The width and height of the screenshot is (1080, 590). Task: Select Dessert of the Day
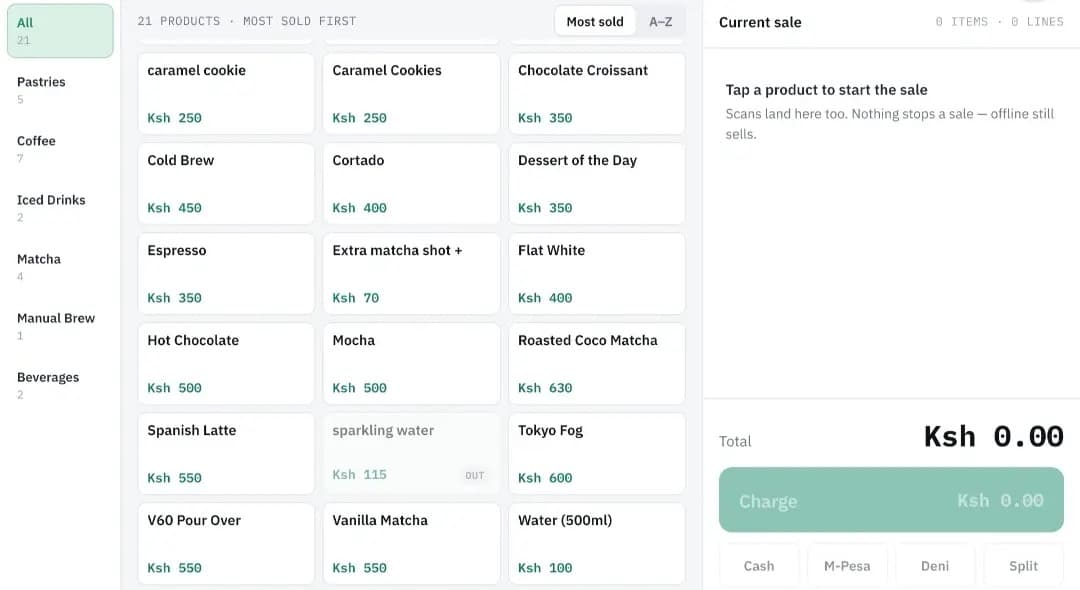point(596,184)
